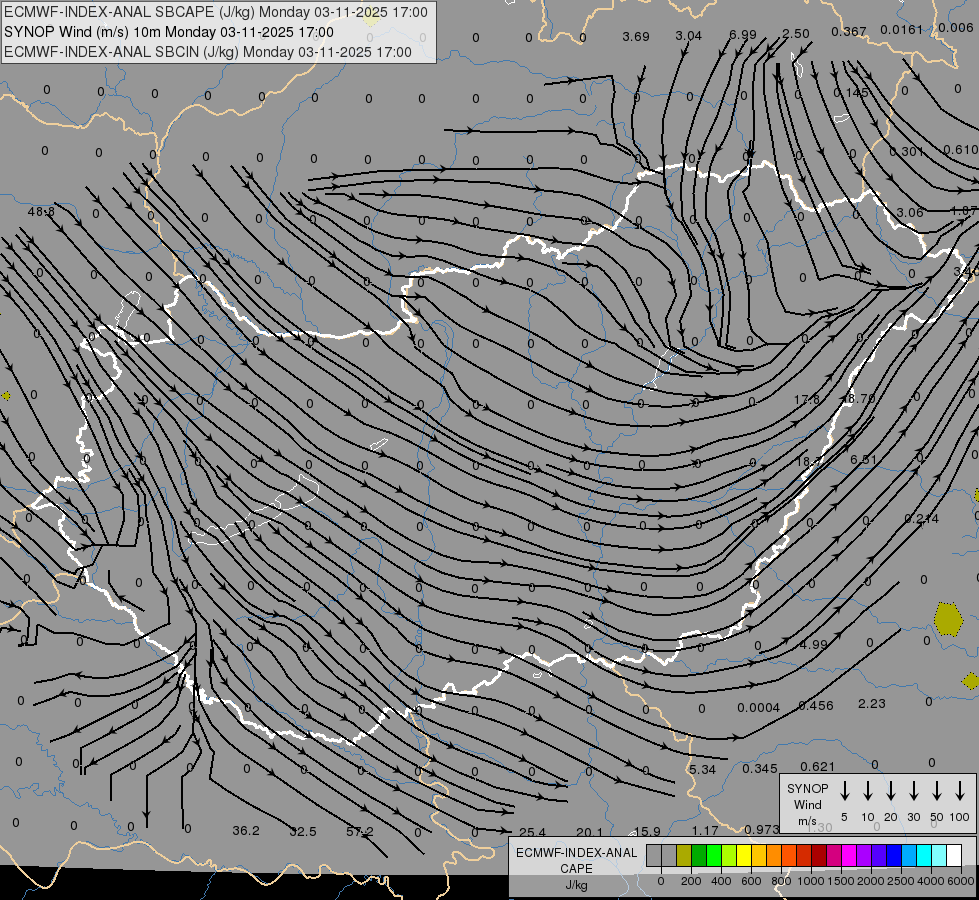Image resolution: width=979 pixels, height=900 pixels.
Task: Click the 1000 tick label in the CAPE legend
Action: click(x=810, y=881)
